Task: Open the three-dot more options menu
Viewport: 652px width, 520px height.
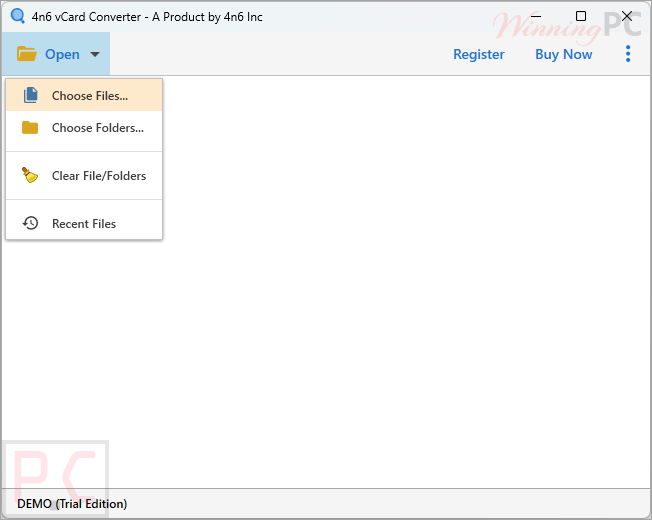Action: click(628, 54)
